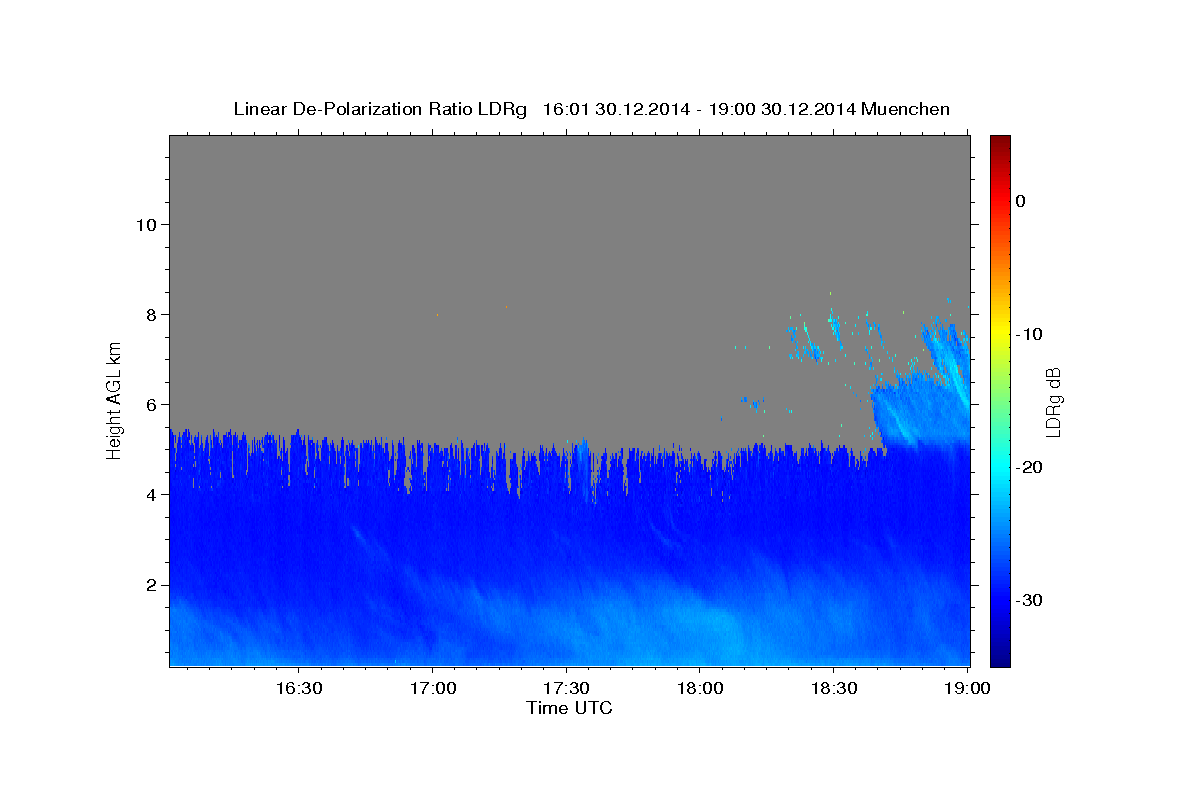Click the LDRg dB colorbar title
Image resolution: width=1200 pixels, height=800 pixels.
pos(1053,401)
